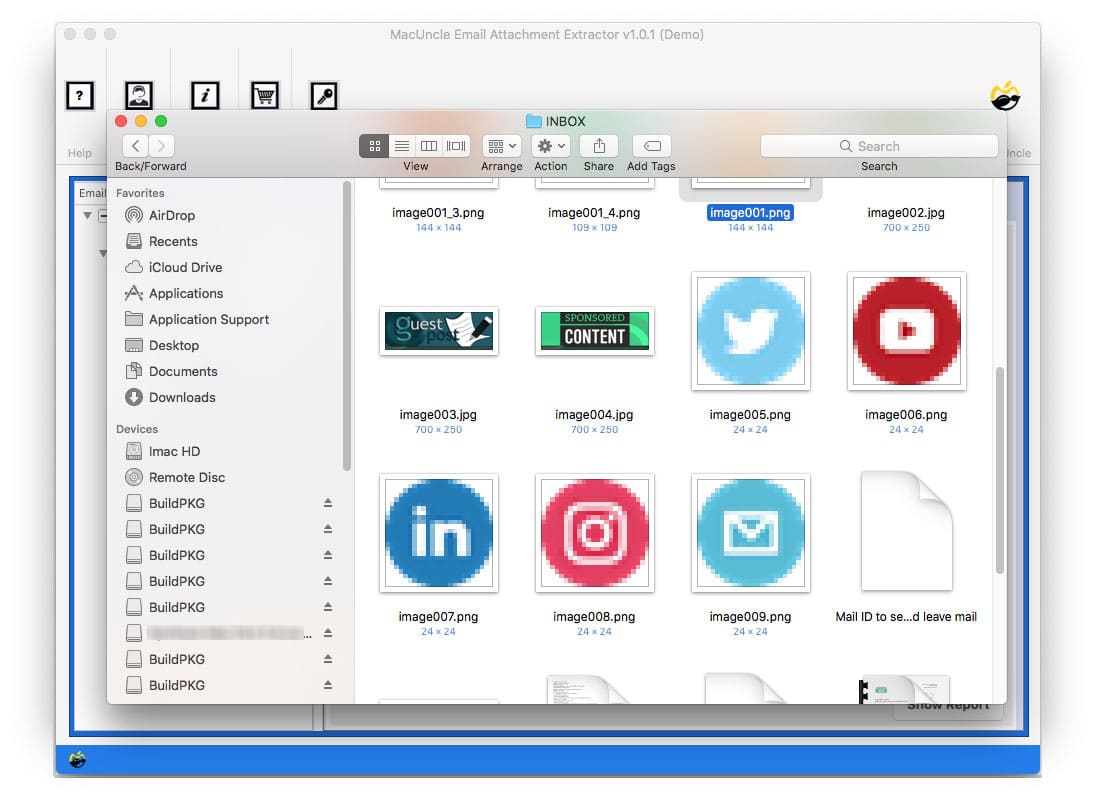The width and height of the screenshot is (1096, 799).
Task: Go back with the Finder back arrow
Action: (136, 146)
